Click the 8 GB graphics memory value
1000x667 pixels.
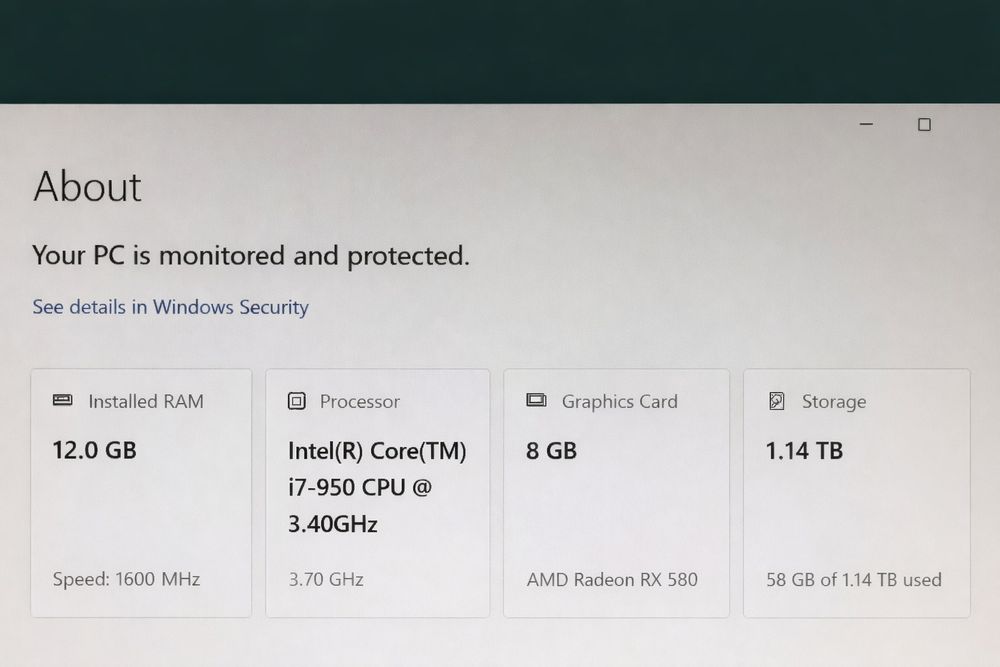551,450
